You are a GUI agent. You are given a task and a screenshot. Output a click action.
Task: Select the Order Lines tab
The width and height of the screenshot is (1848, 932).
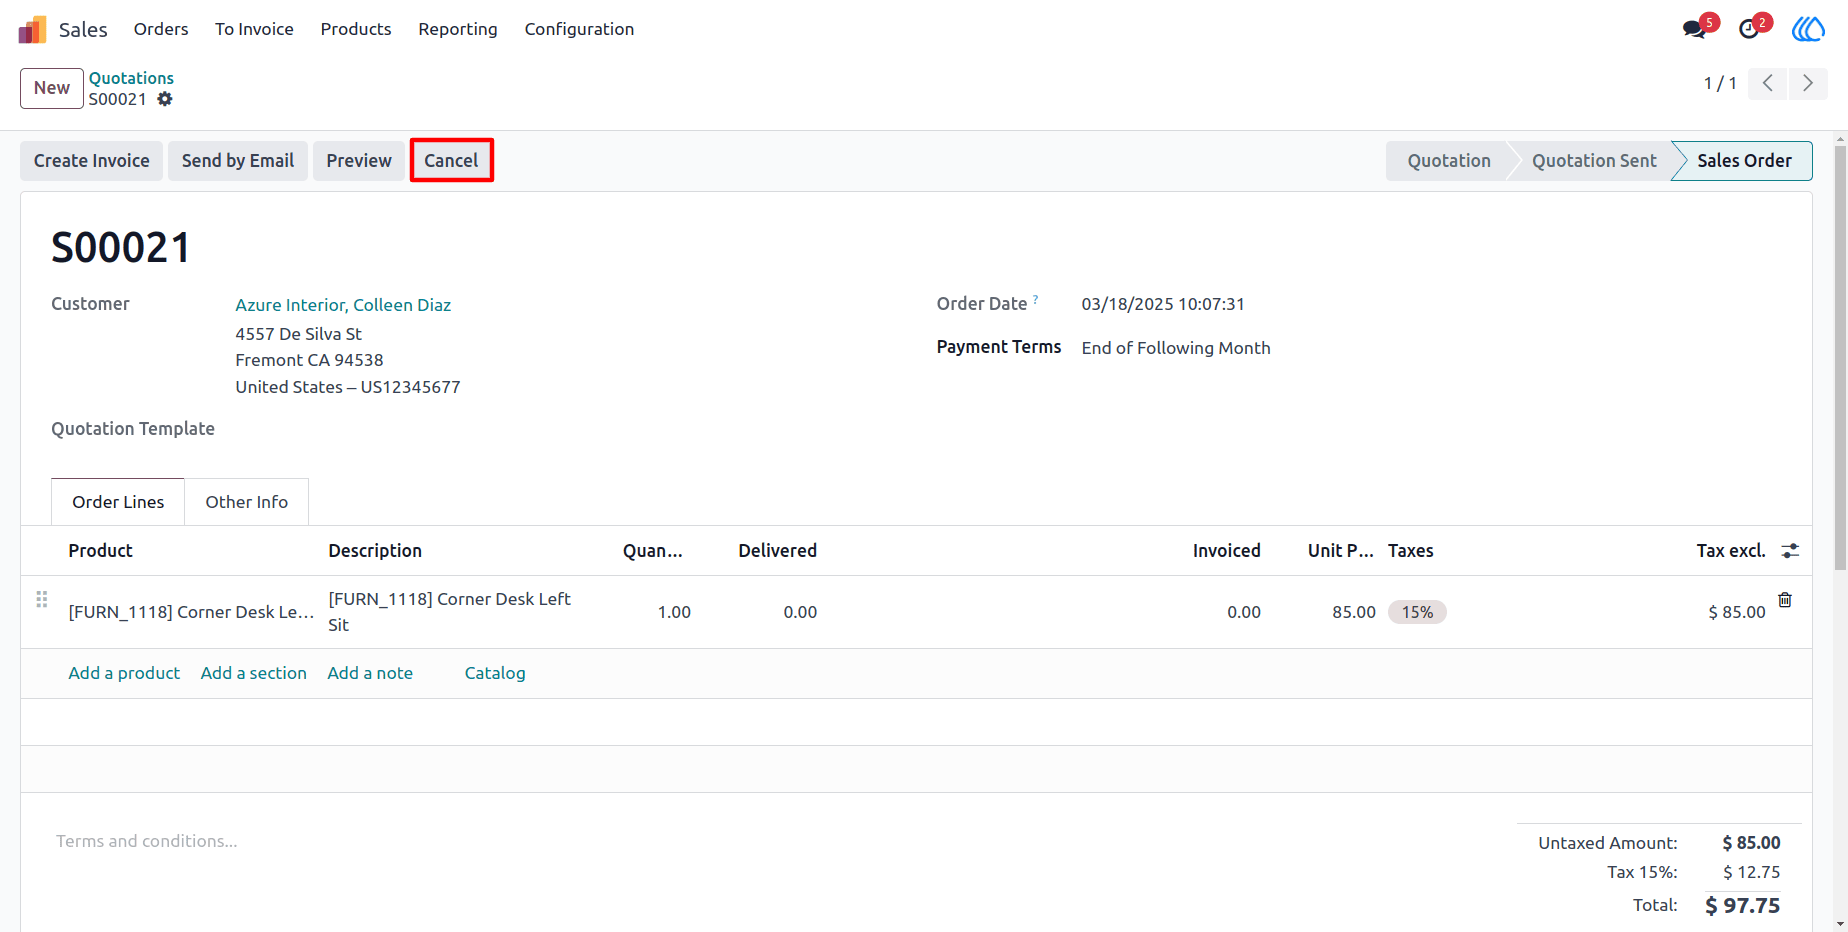(x=118, y=502)
